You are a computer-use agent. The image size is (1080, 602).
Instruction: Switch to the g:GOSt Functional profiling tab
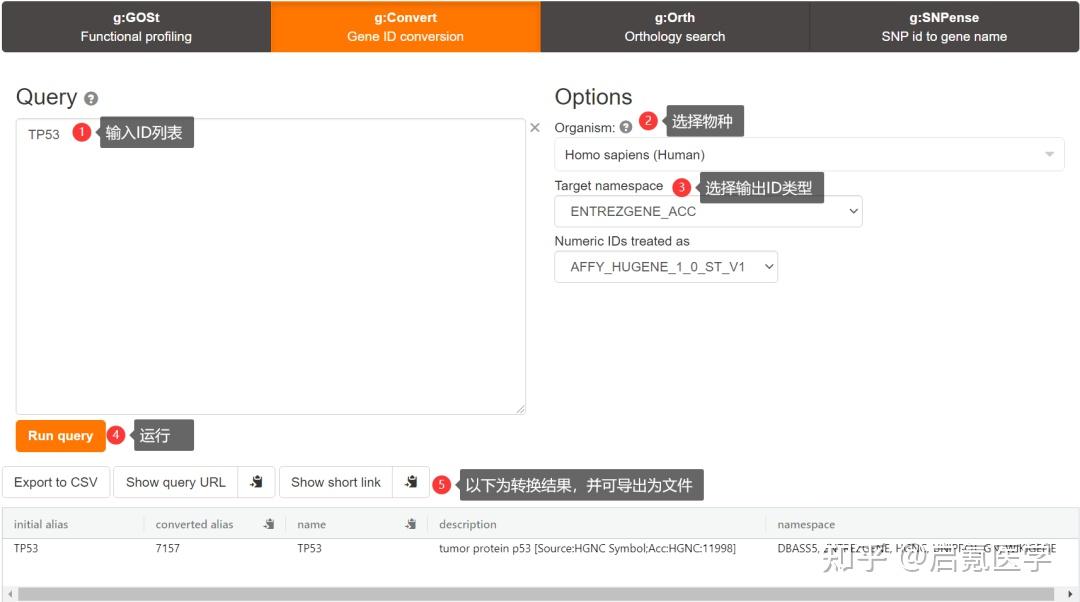[135, 25]
